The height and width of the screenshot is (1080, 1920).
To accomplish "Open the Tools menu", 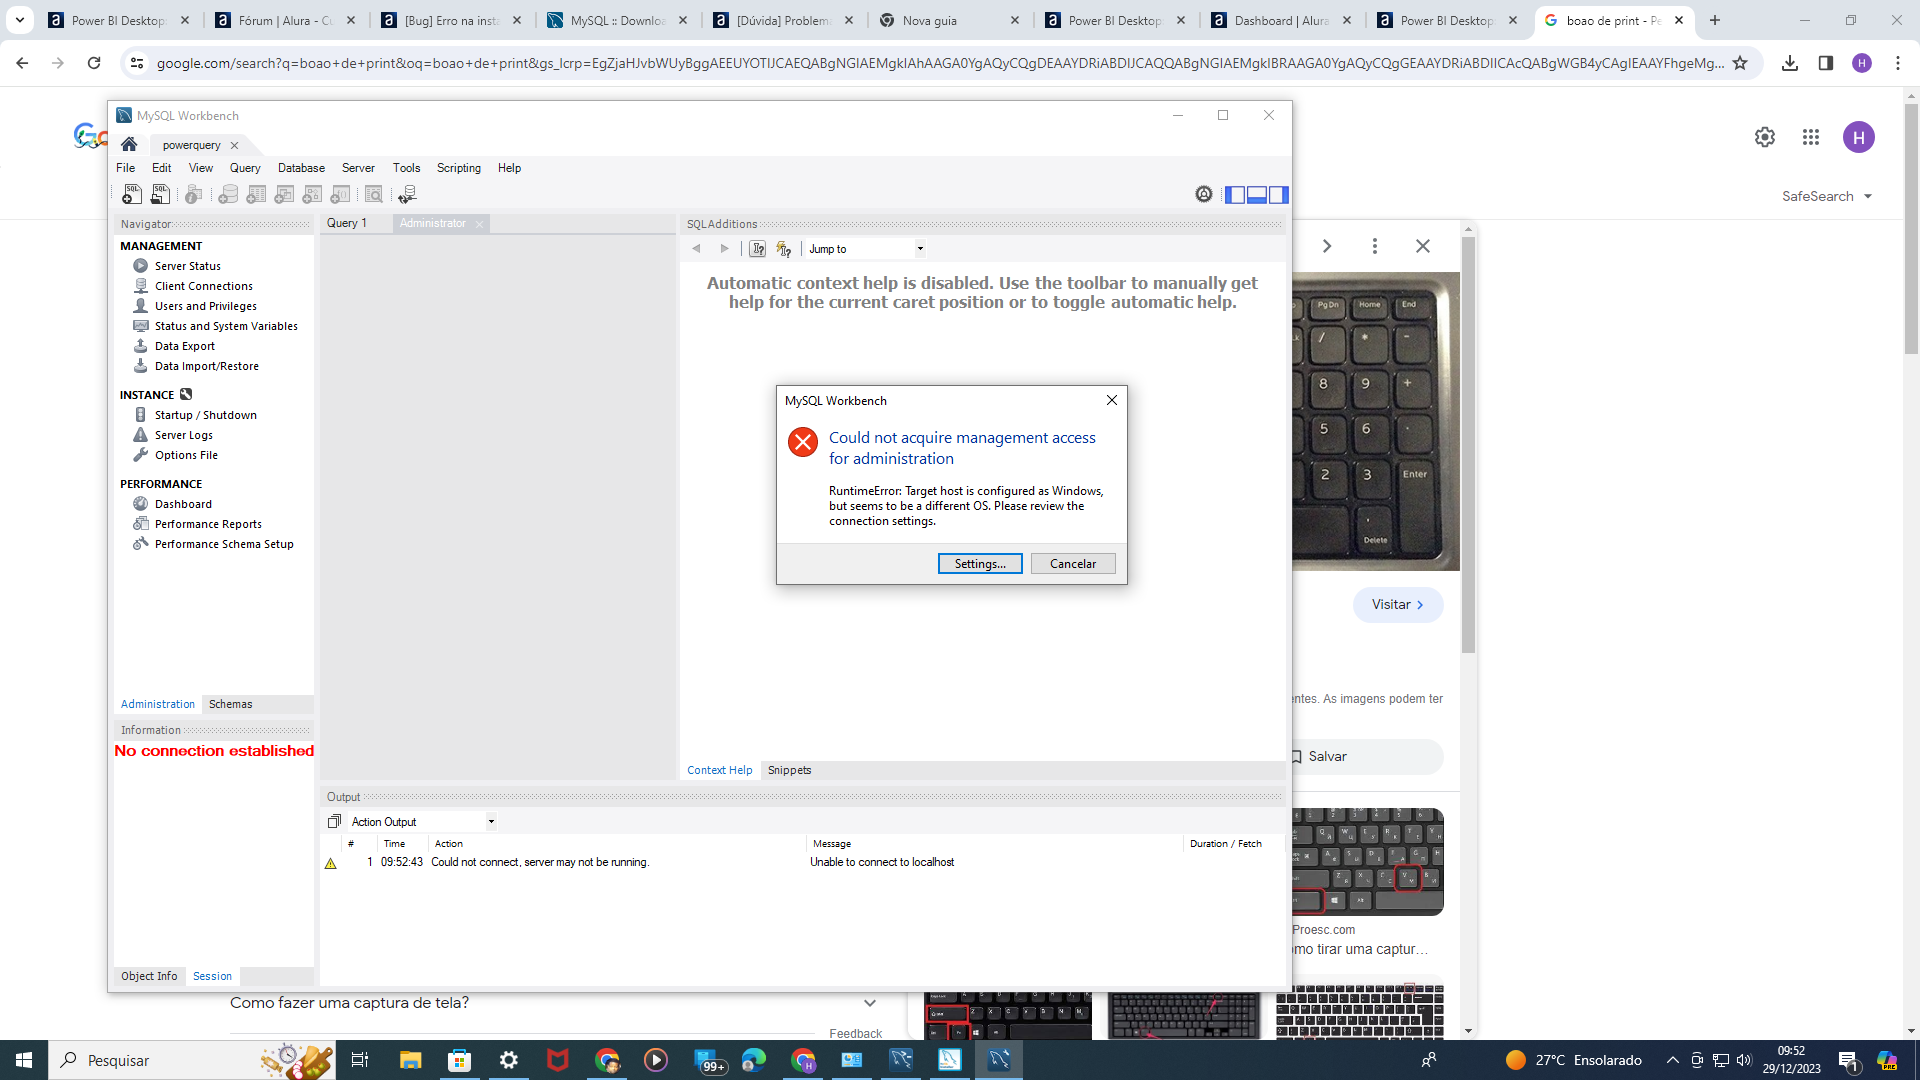I will coord(406,168).
